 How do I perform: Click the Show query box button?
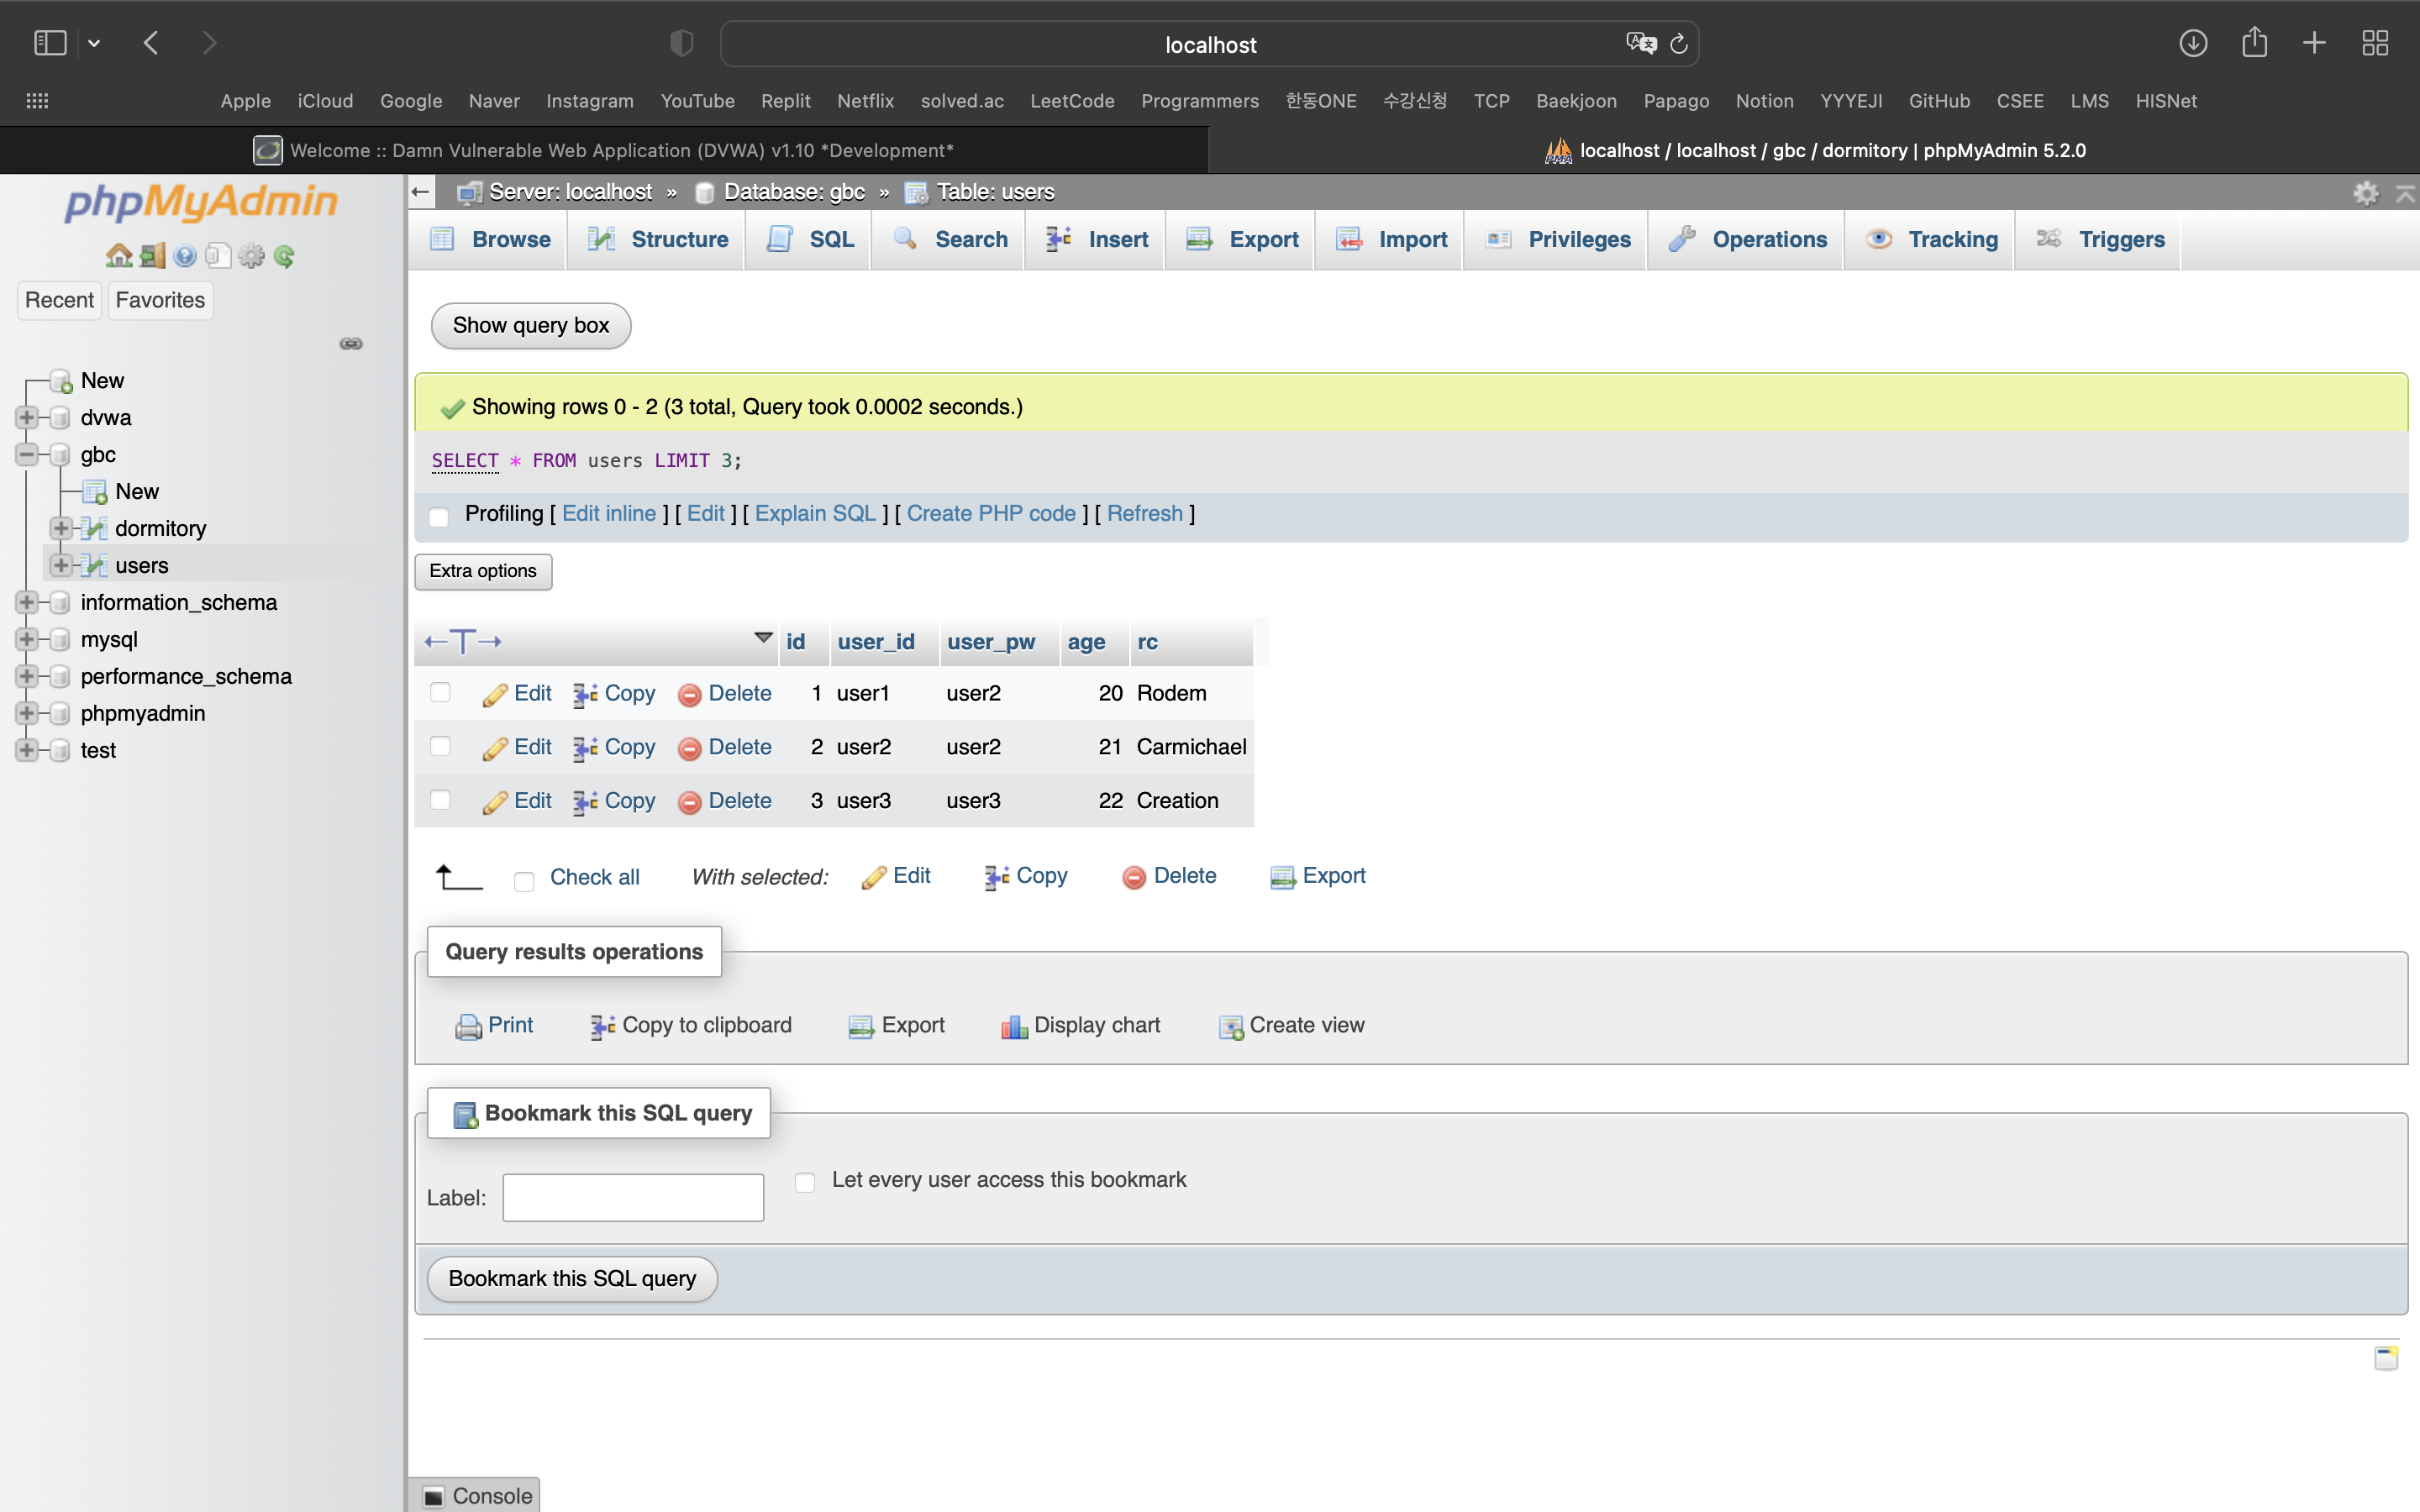tap(530, 325)
